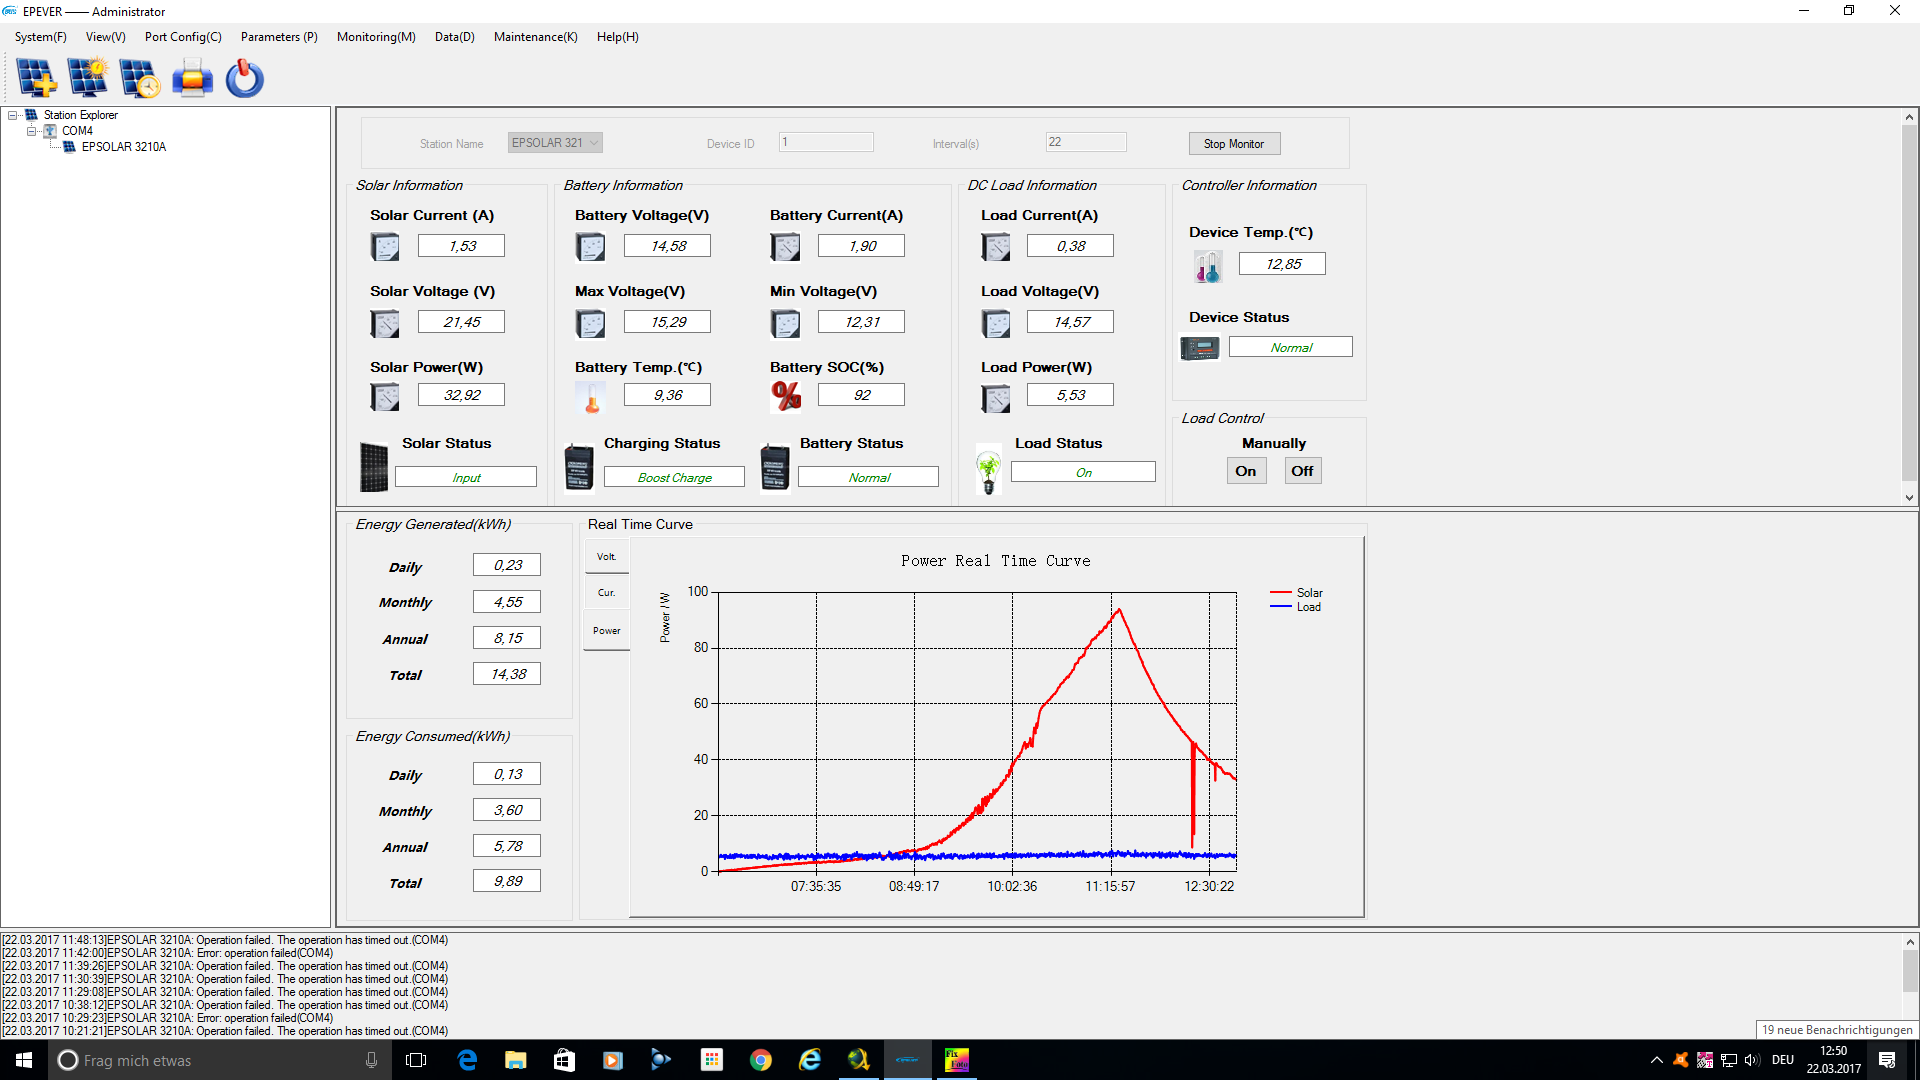1920x1080 pixels.
Task: Click the add station solar panel icon
Action: [x=36, y=77]
